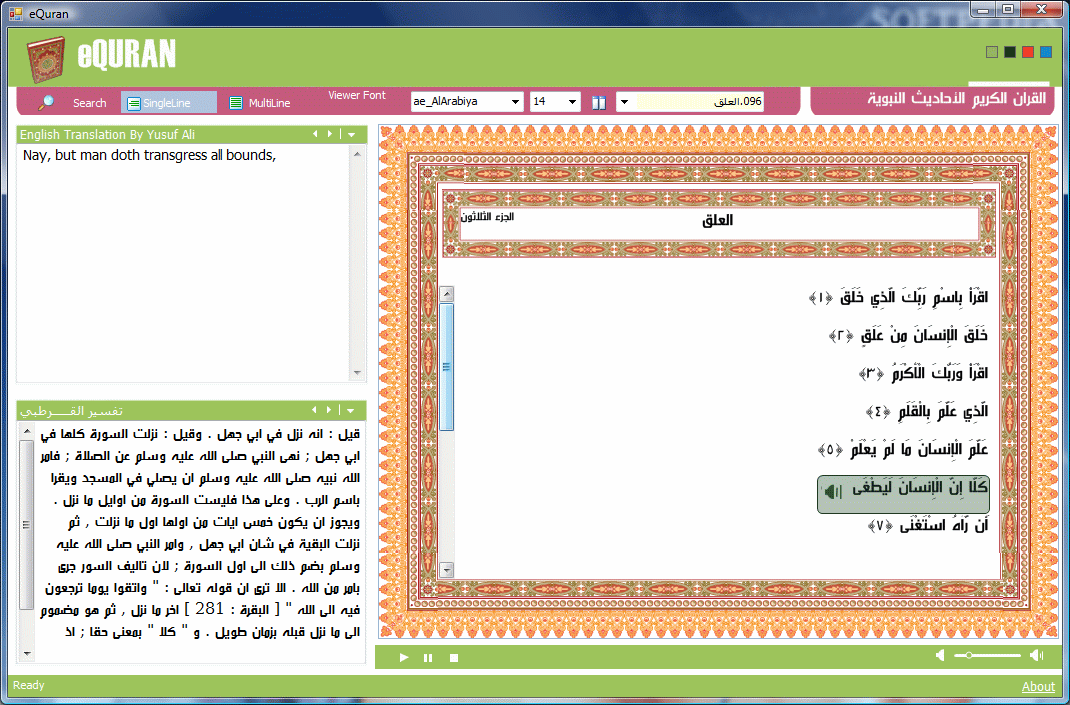Select verse 5 of the surah
The image size is (1070, 705).
903,450
